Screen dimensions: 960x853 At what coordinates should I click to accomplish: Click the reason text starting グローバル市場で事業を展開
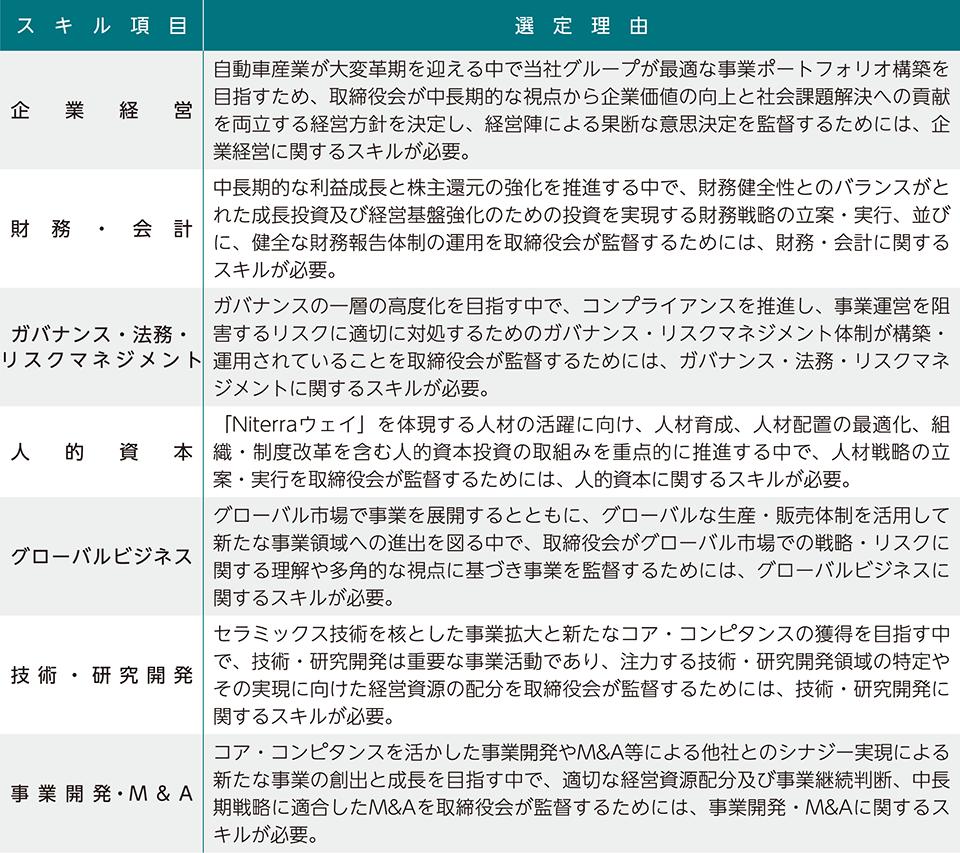pyautogui.click(x=581, y=557)
